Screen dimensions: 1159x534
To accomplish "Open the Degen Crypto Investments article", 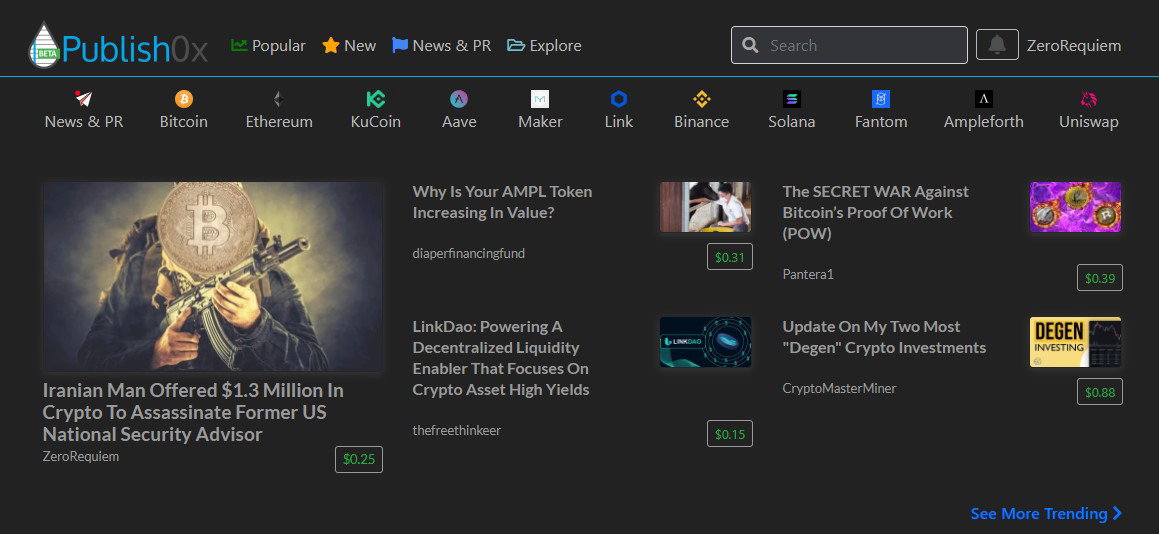I will click(x=884, y=337).
